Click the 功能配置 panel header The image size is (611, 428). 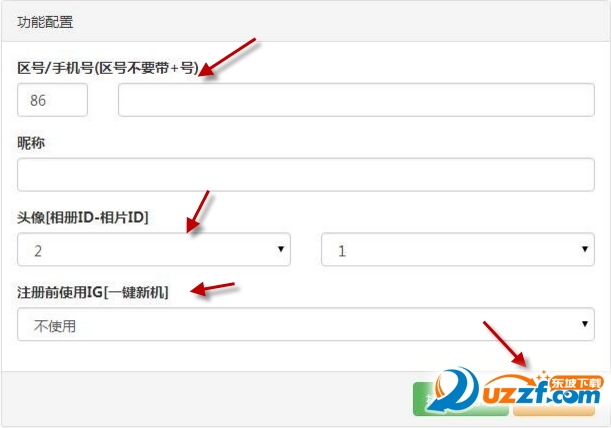pos(45,22)
